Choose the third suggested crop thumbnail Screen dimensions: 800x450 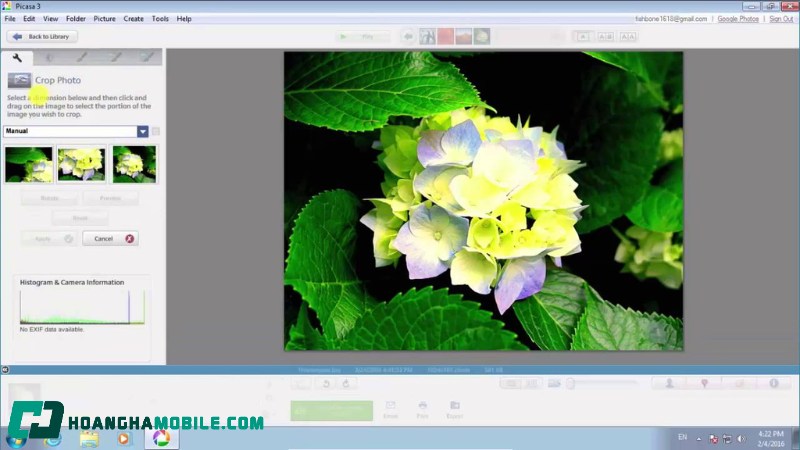pyautogui.click(x=134, y=164)
